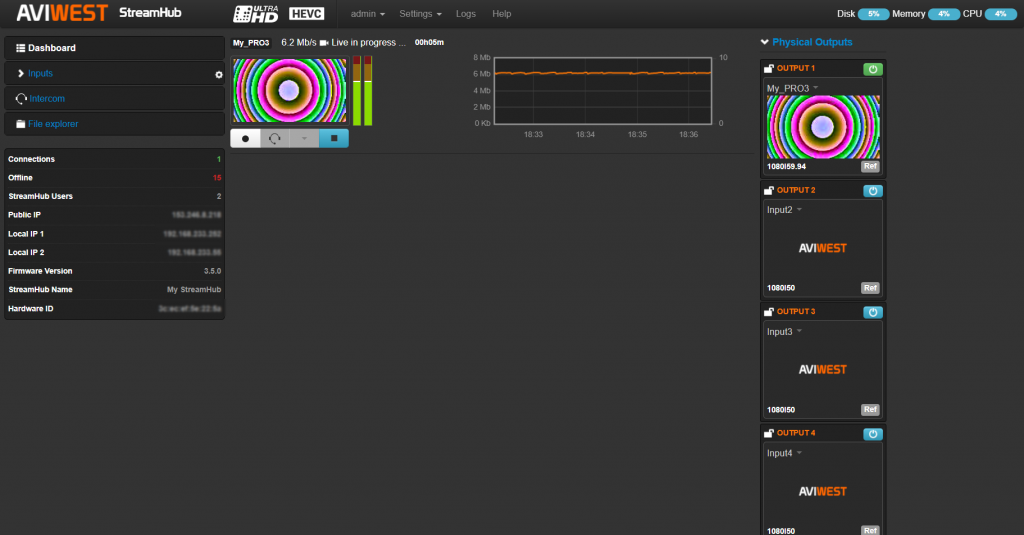The image size is (1024, 535).
Task: Click the Physical Outputs heading link
Action: point(812,42)
